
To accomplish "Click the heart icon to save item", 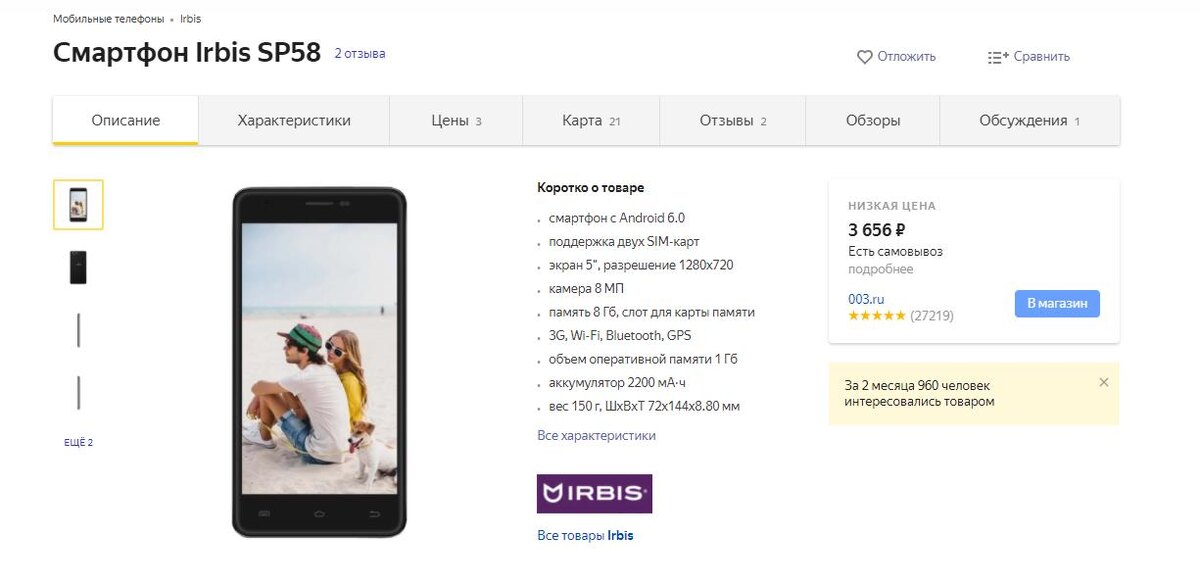I will 865,57.
